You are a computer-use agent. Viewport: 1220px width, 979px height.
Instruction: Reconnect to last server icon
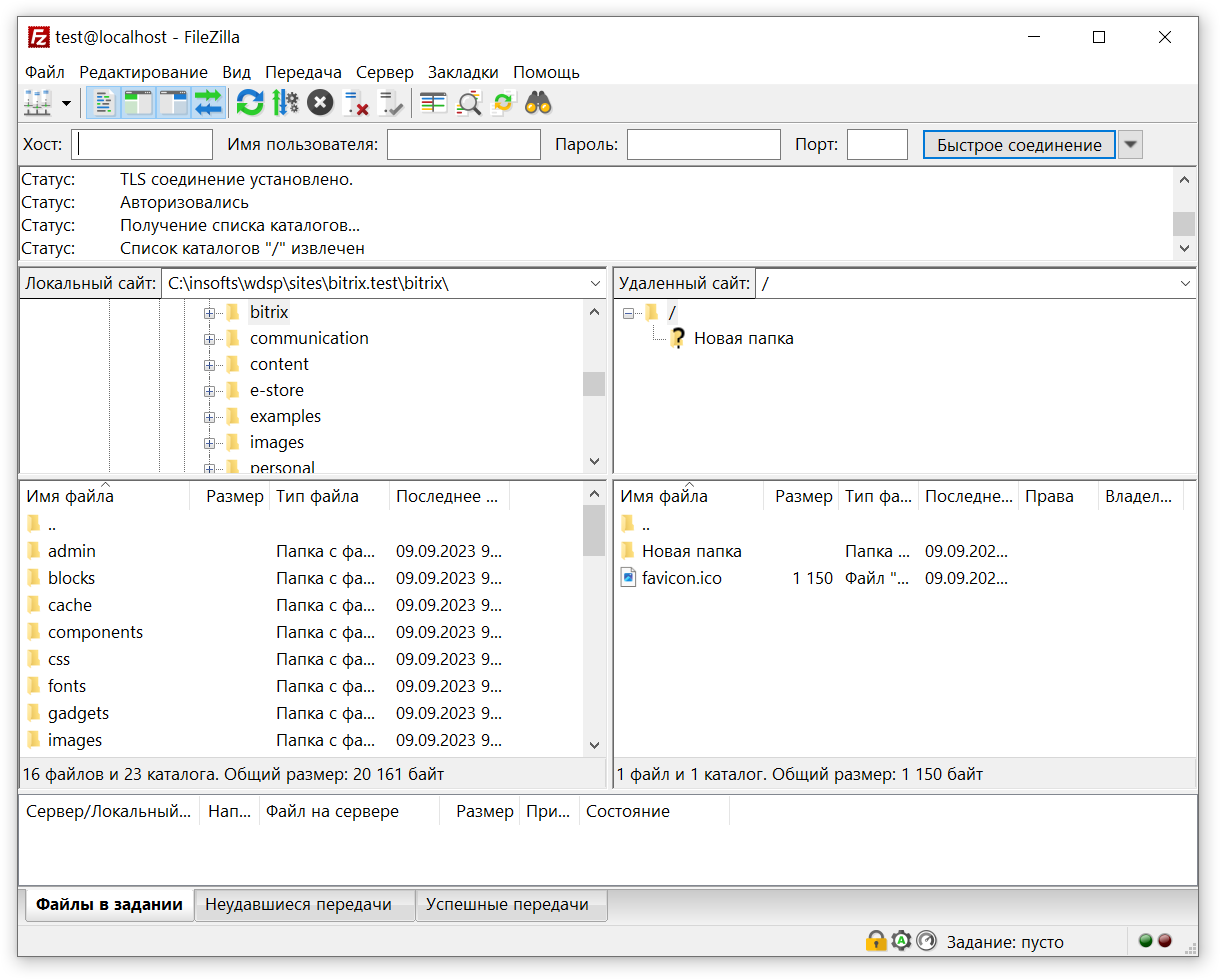click(390, 102)
